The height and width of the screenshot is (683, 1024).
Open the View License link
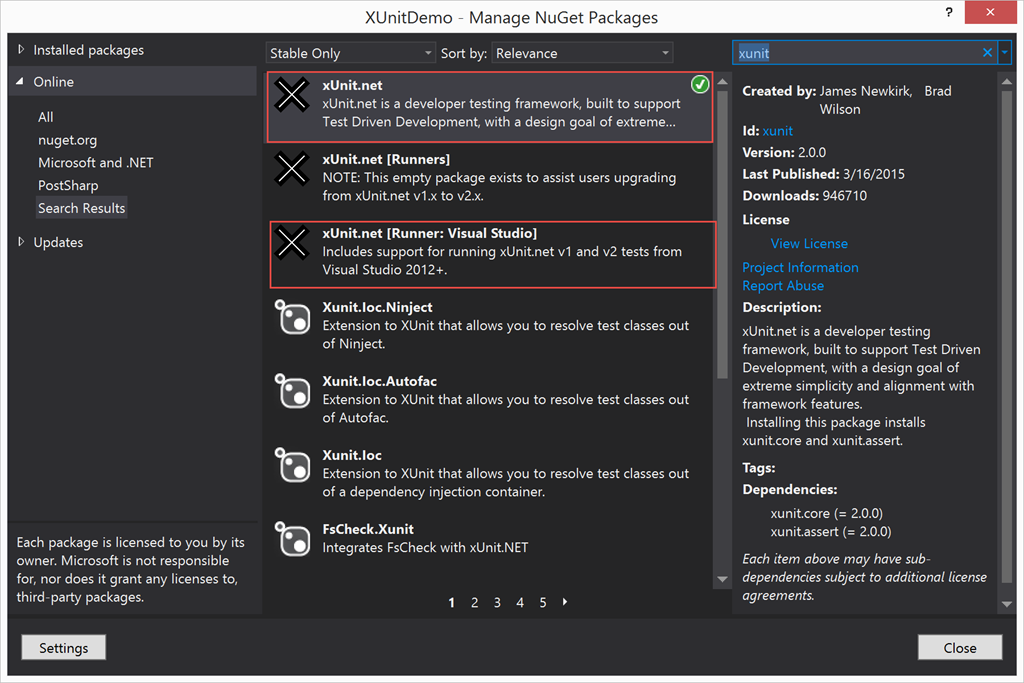click(x=808, y=243)
